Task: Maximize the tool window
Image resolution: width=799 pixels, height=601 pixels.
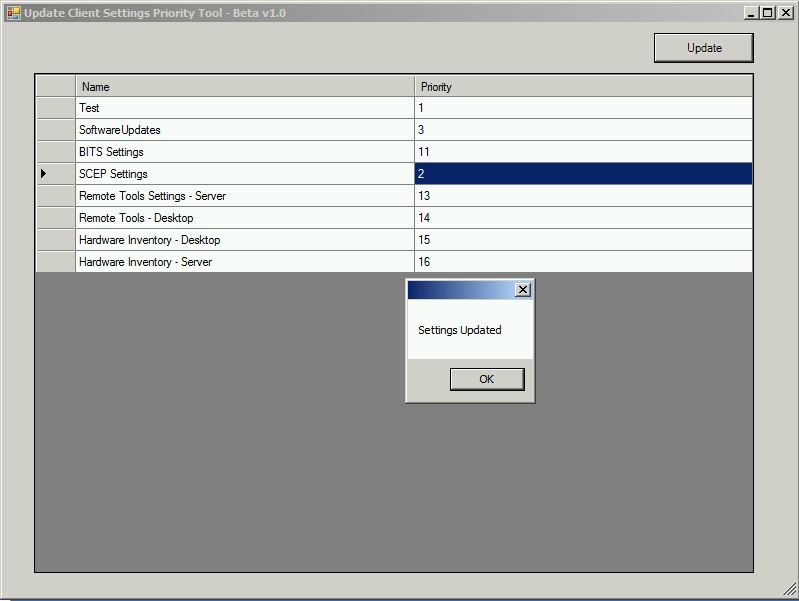Action: click(768, 13)
